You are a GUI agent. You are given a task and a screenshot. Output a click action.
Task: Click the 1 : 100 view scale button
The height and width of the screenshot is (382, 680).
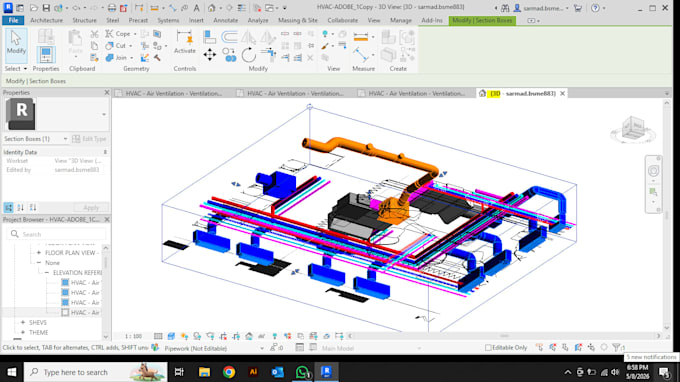coord(133,336)
